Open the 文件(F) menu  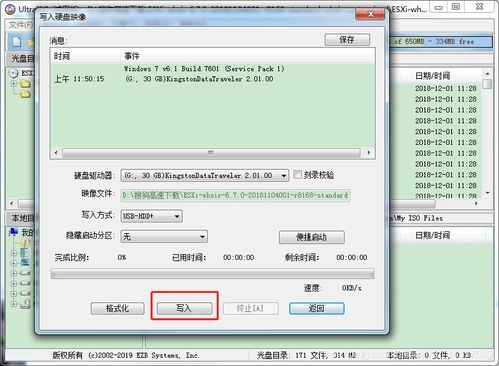click(21, 25)
